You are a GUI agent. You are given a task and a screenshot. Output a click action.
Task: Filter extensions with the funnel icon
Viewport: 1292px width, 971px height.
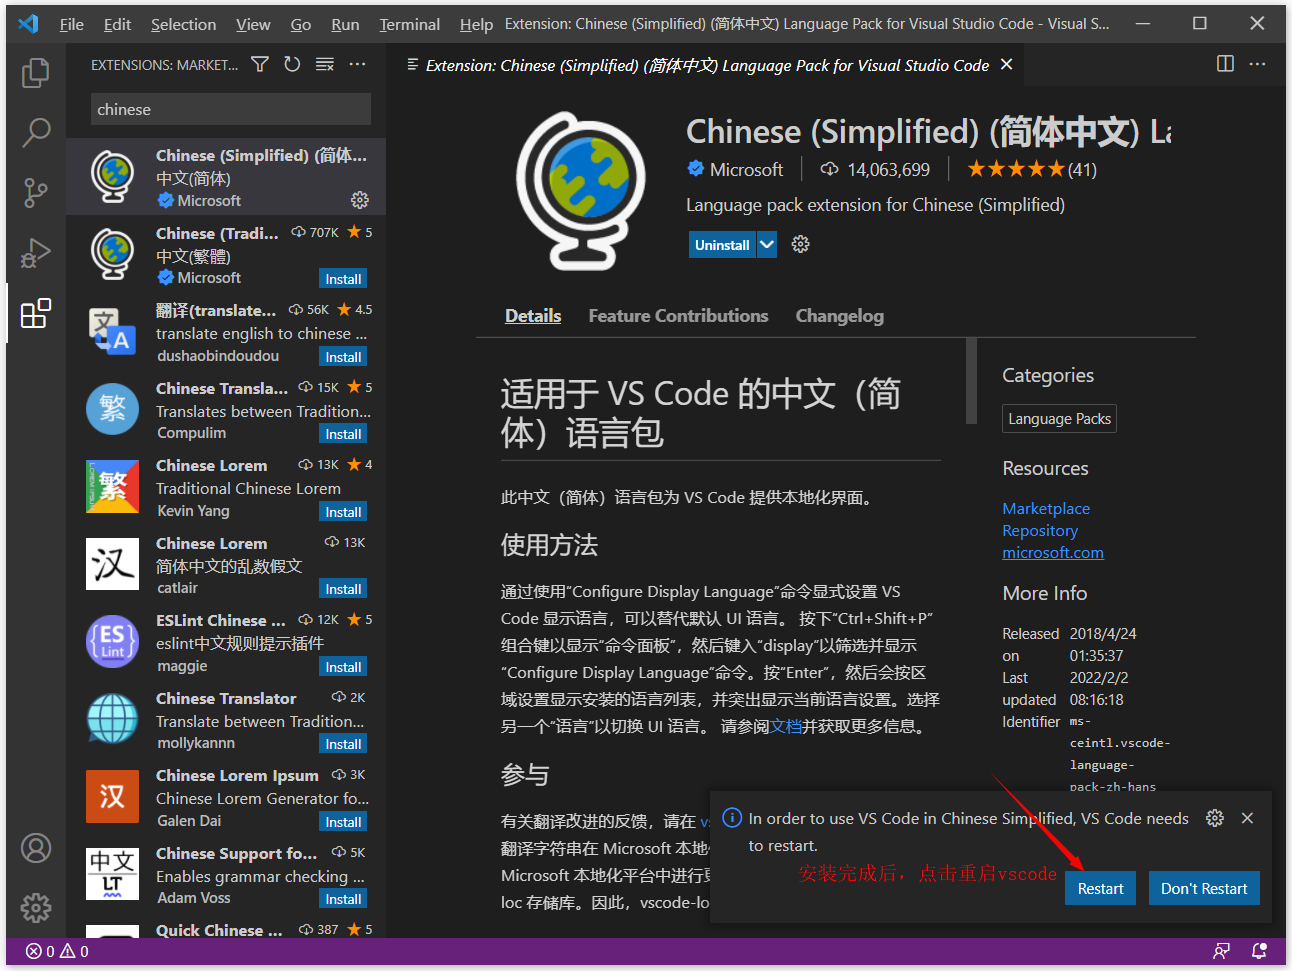pyautogui.click(x=260, y=64)
